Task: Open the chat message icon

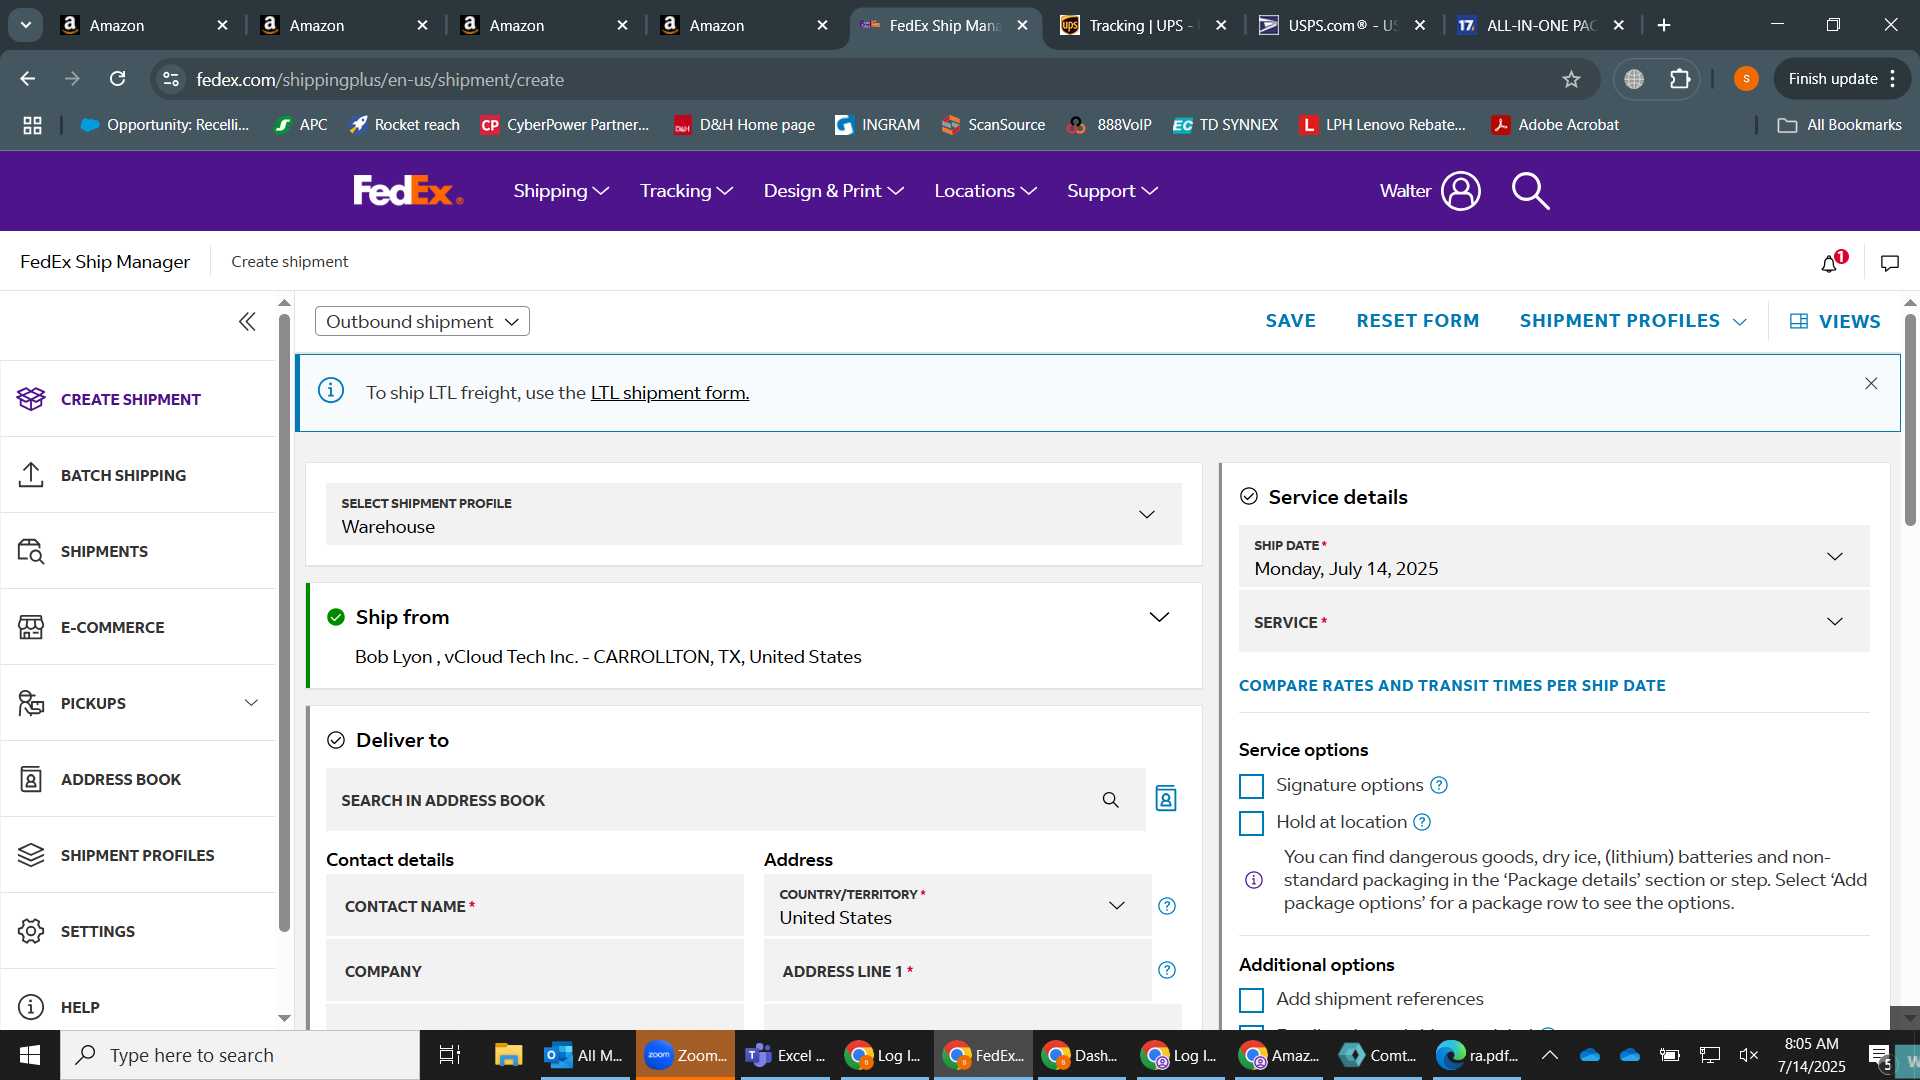Action: tap(1889, 263)
